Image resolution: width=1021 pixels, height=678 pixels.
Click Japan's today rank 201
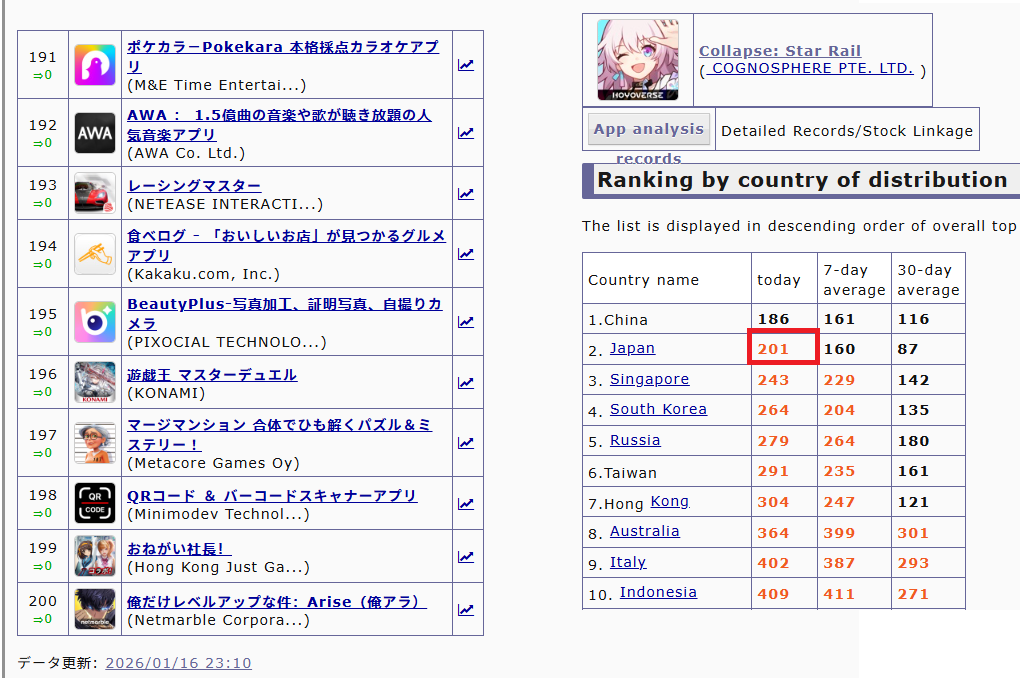[x=774, y=349]
